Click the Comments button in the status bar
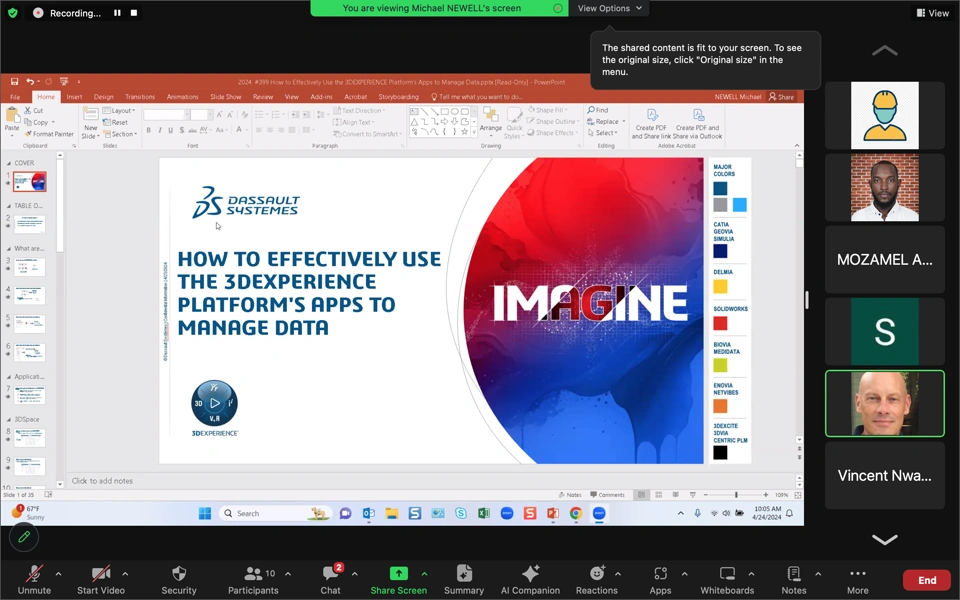This screenshot has height=600, width=960. (607, 495)
